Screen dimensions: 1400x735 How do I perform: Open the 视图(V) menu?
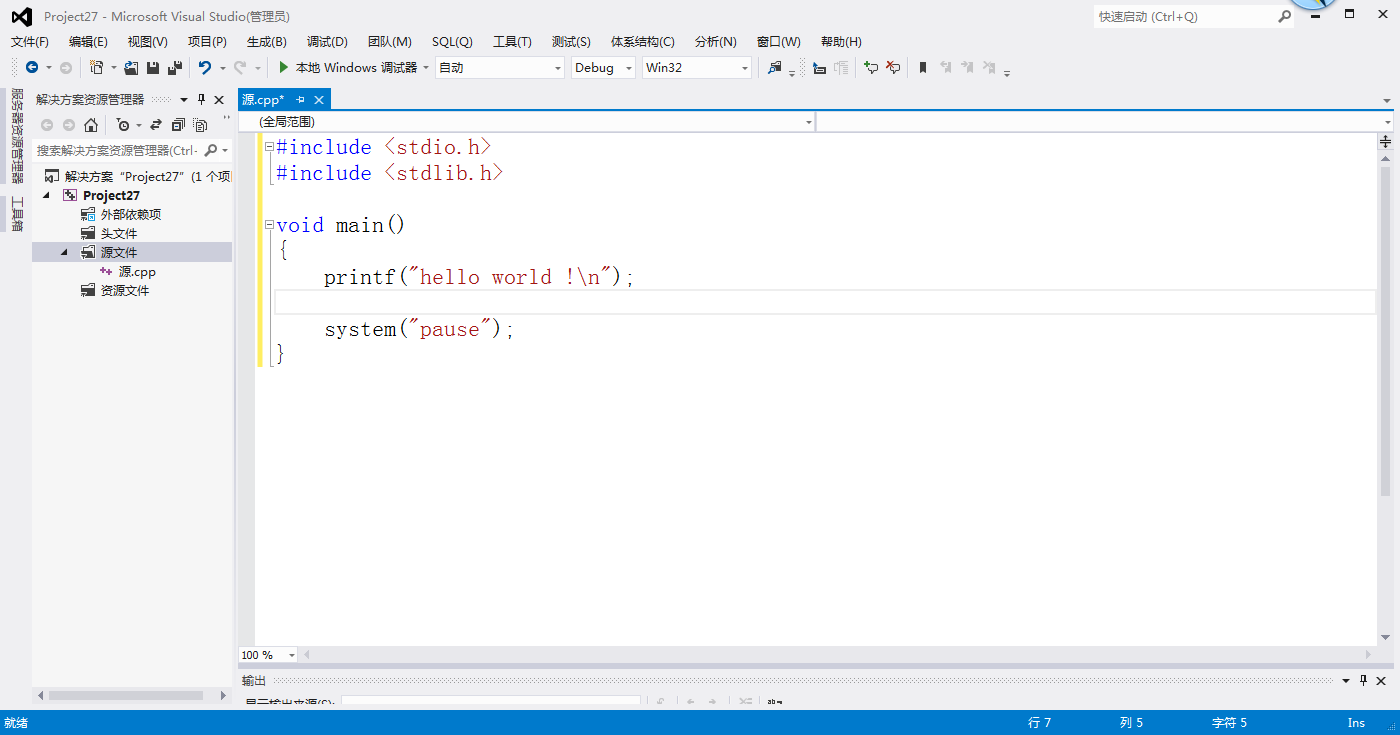[x=148, y=41]
